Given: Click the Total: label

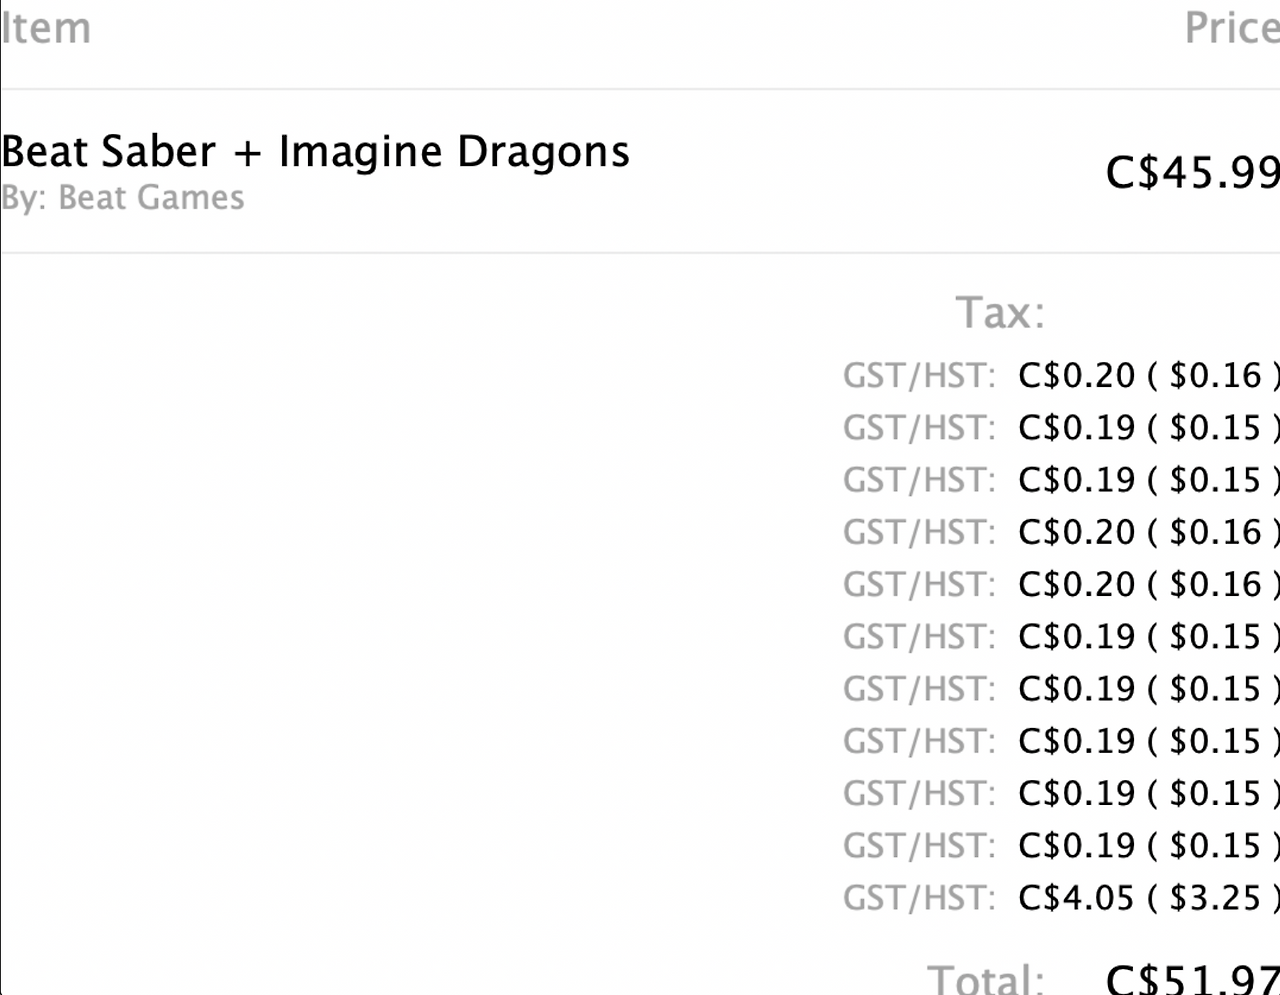Looking at the screenshot, I should click(986, 979).
